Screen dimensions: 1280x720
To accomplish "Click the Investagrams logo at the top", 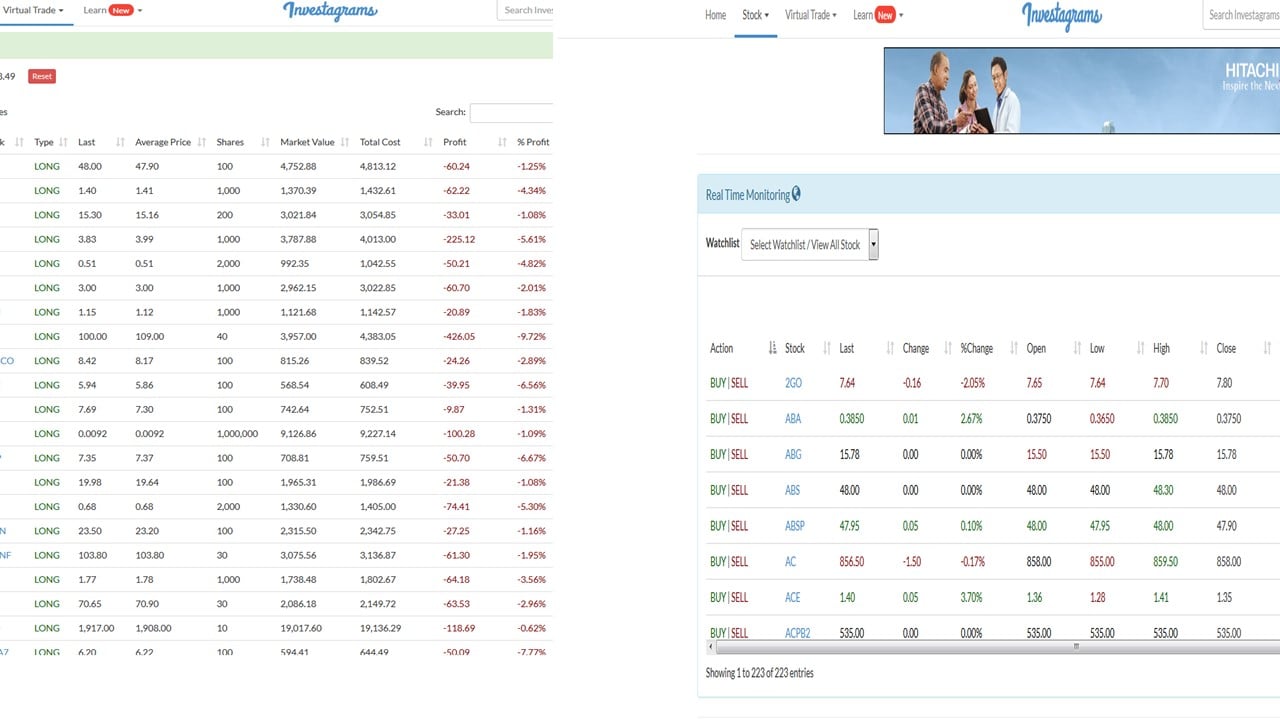I will (x=1061, y=16).
